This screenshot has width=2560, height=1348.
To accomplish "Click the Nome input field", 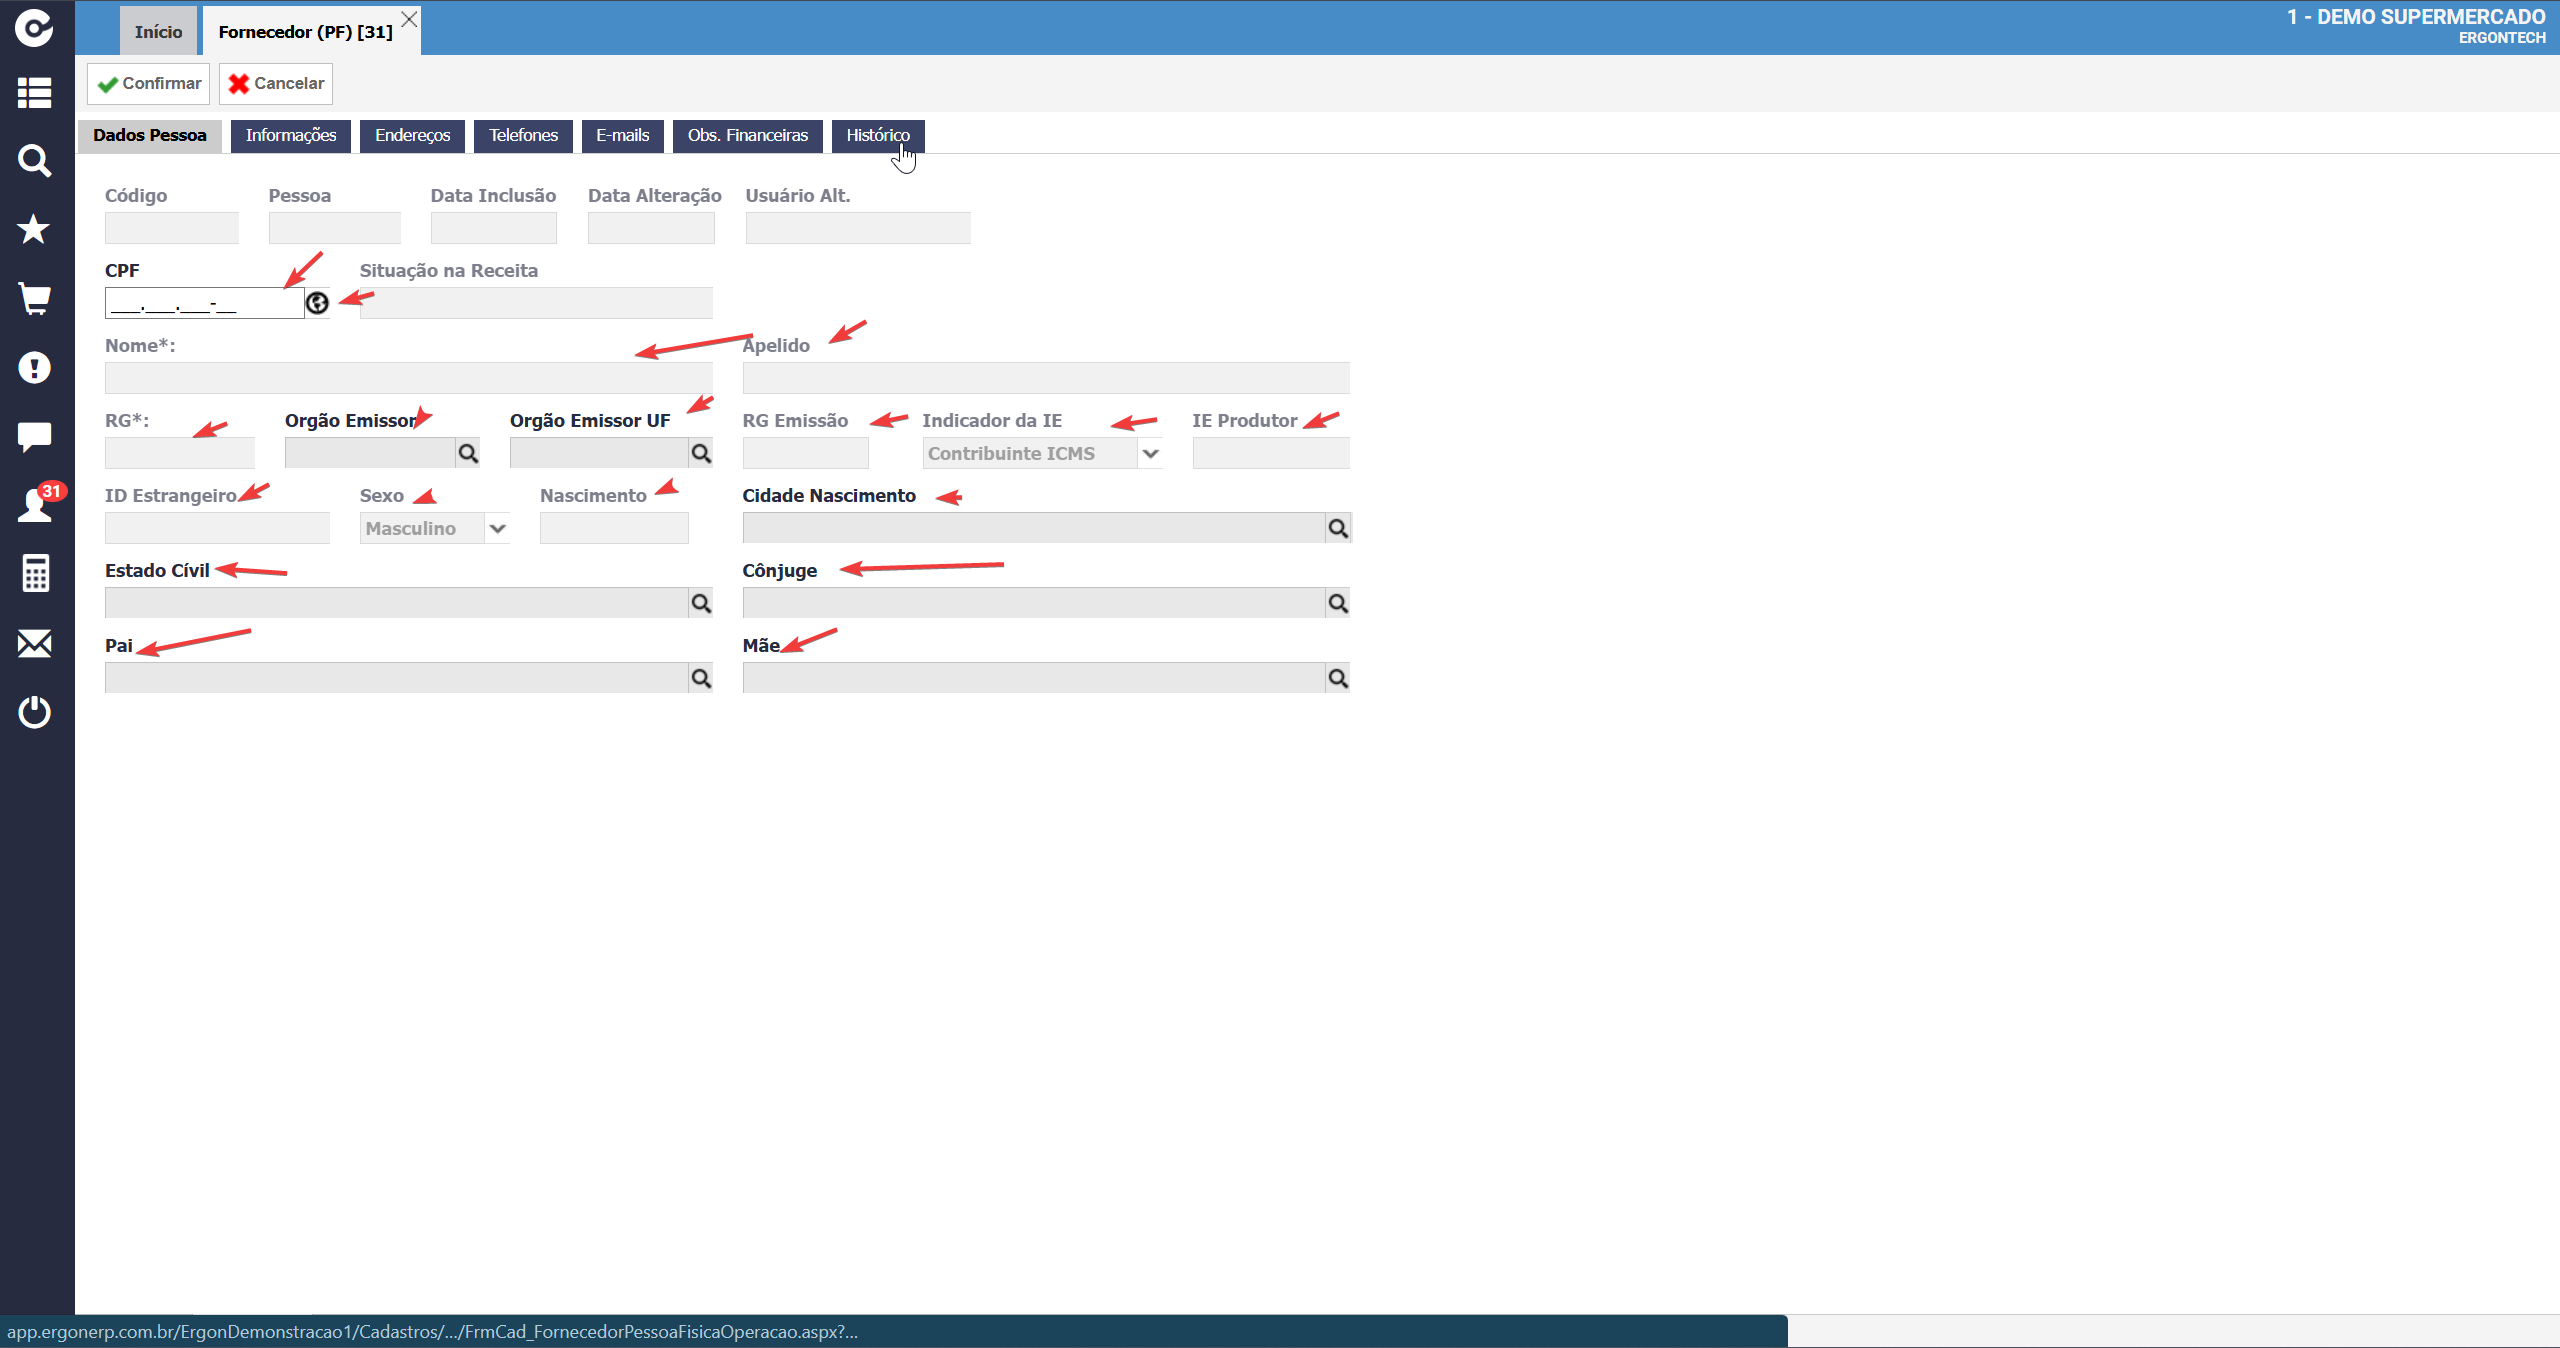I will coord(409,378).
